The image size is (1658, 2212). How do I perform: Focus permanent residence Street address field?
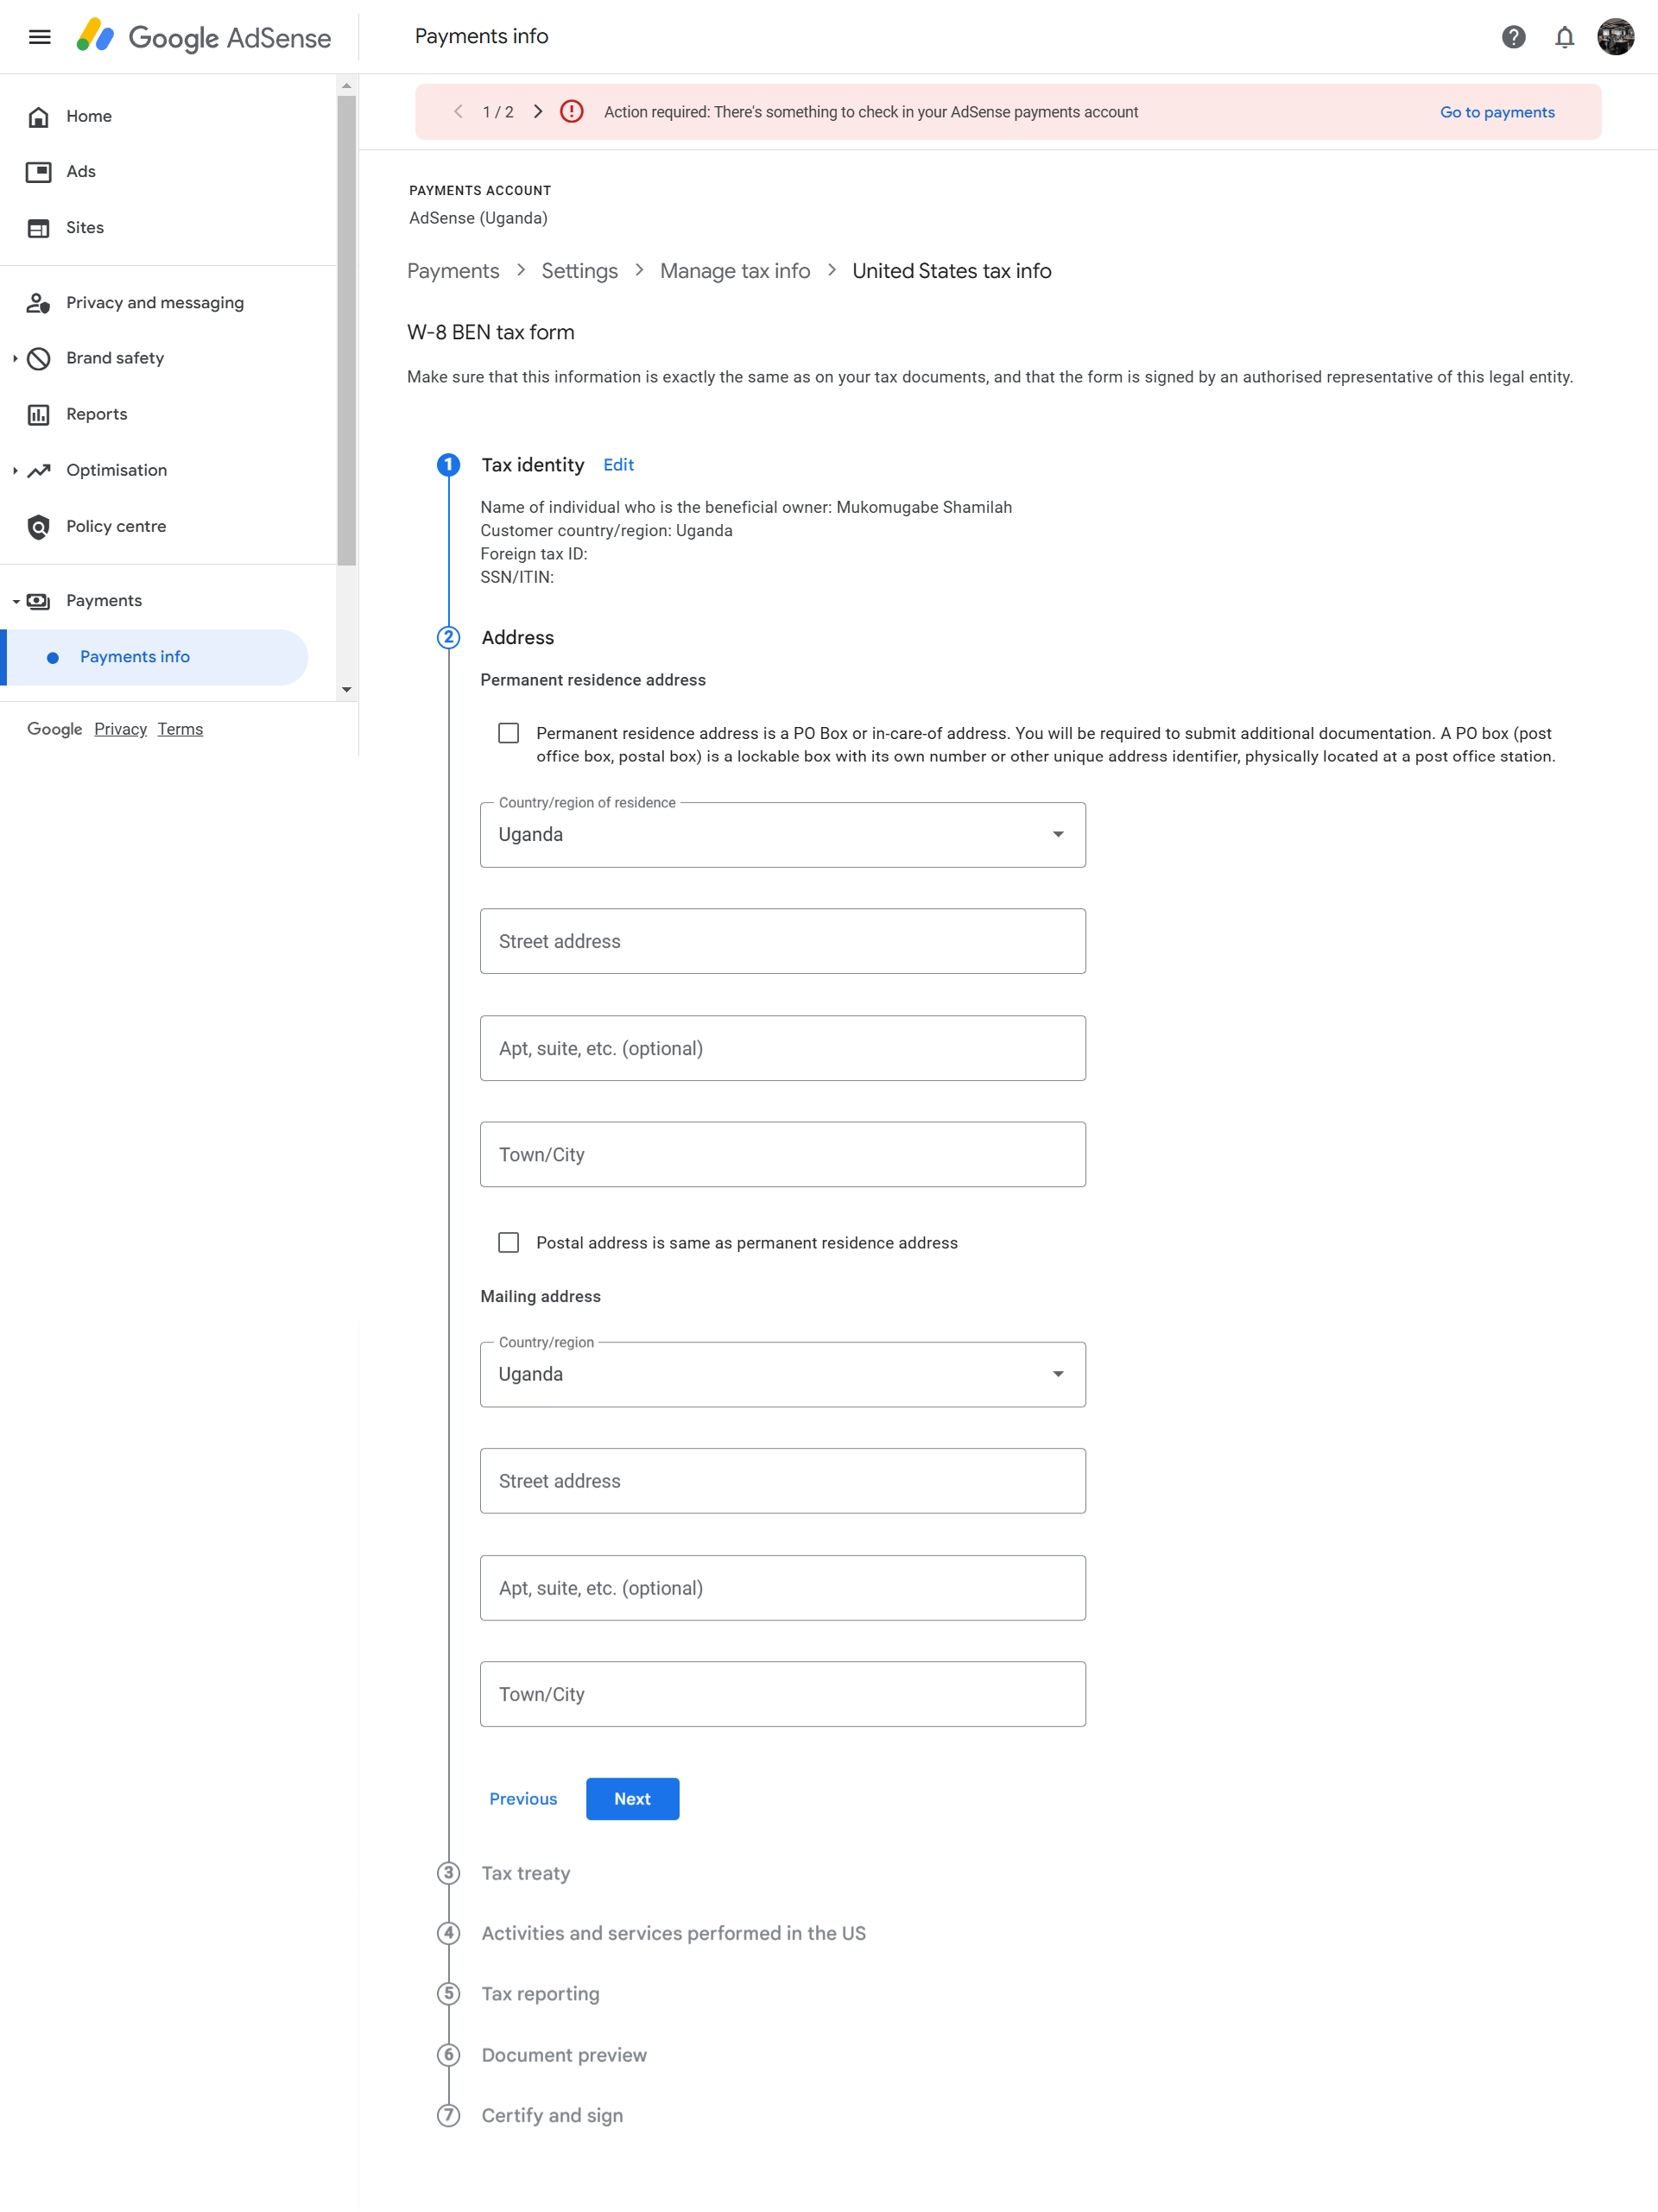click(x=783, y=941)
